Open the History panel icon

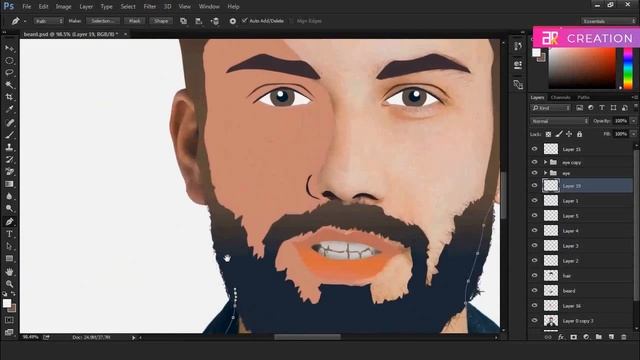click(x=518, y=46)
